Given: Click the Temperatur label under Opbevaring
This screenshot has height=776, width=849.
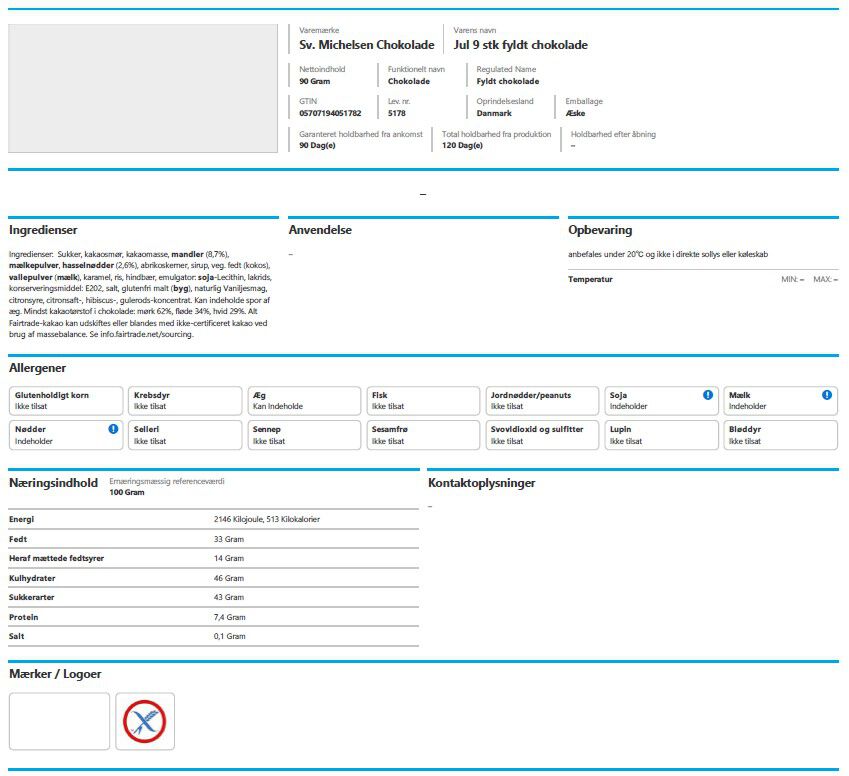Looking at the screenshot, I should click(590, 279).
